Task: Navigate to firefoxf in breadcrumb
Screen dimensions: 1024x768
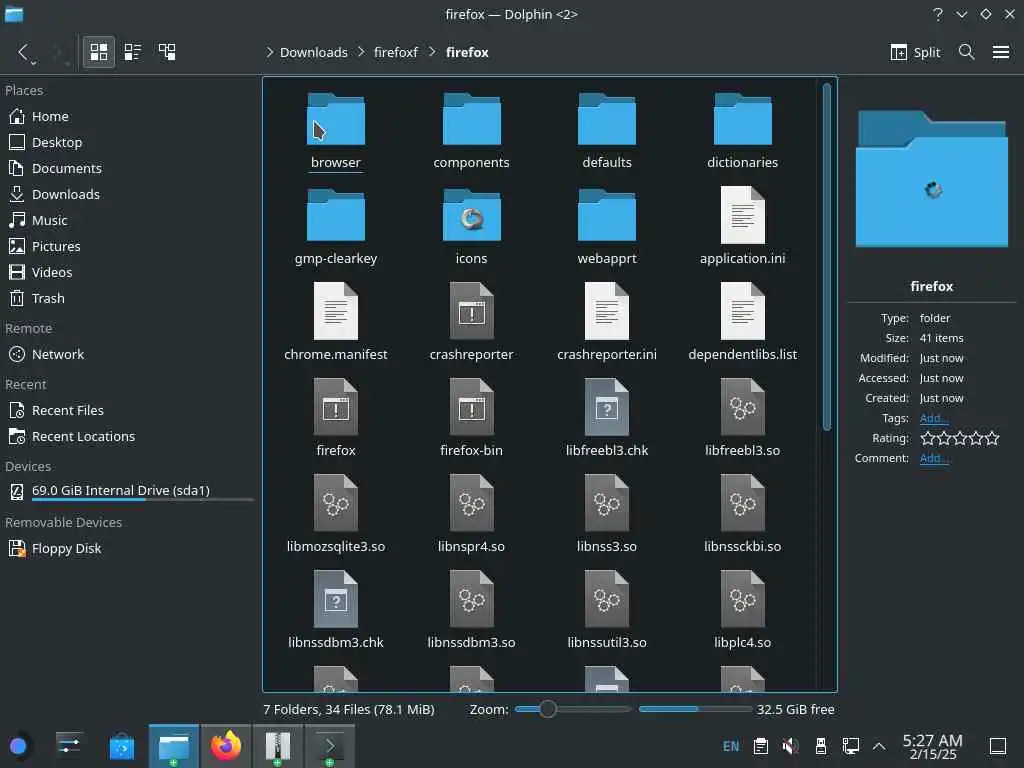Action: tap(396, 52)
